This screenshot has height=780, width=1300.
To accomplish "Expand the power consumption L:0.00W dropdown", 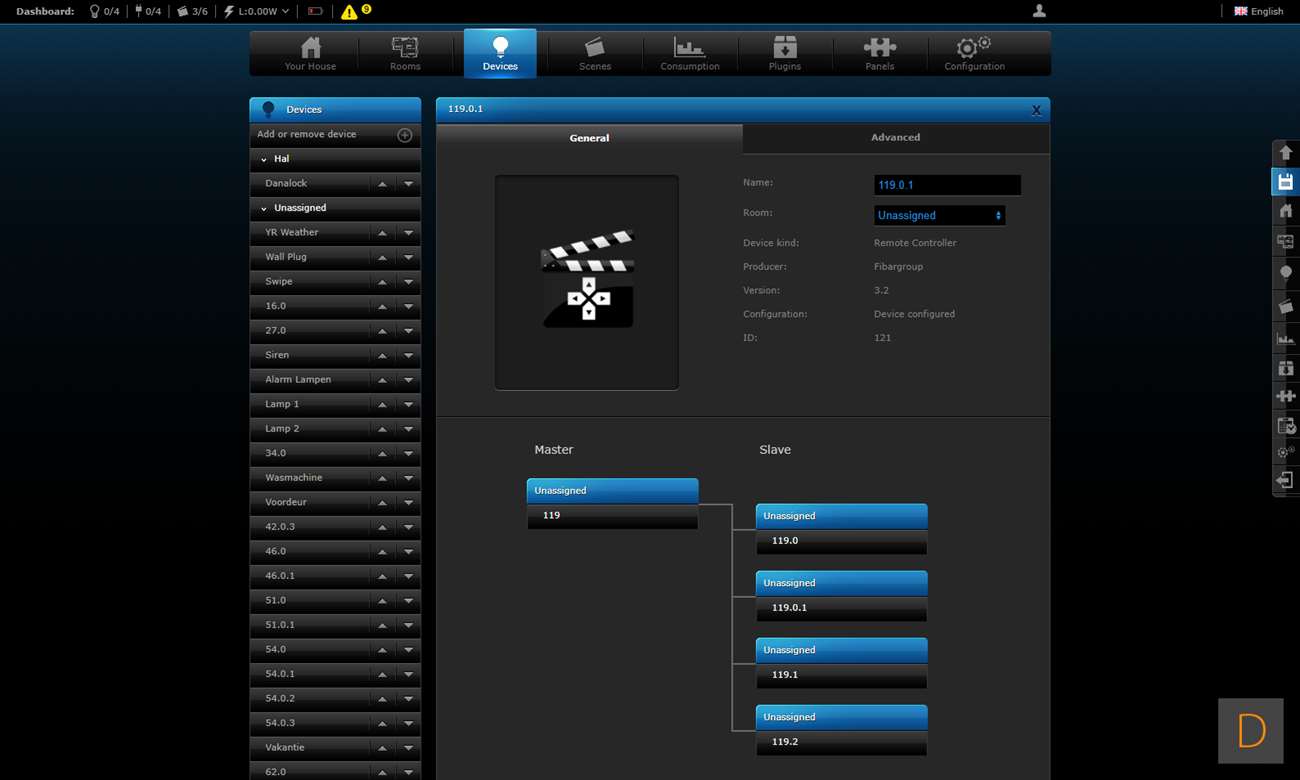I will [285, 12].
